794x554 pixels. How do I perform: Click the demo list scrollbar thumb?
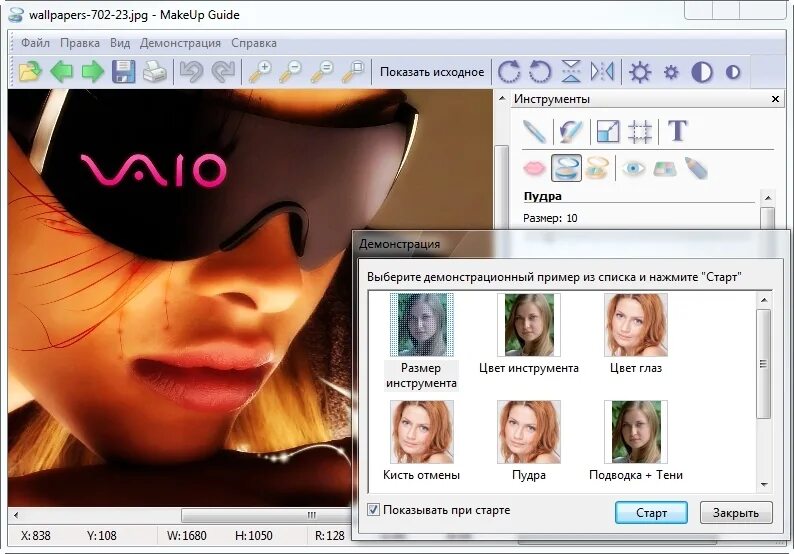(764, 364)
